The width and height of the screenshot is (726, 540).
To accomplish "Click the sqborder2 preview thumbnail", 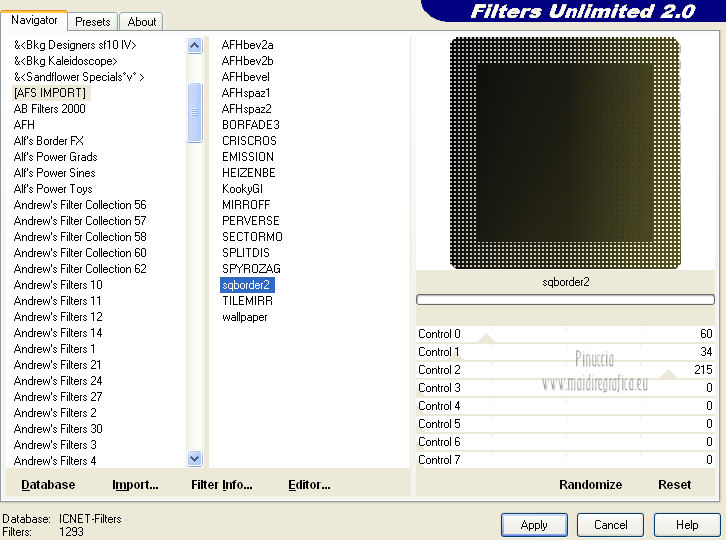I will [565, 153].
